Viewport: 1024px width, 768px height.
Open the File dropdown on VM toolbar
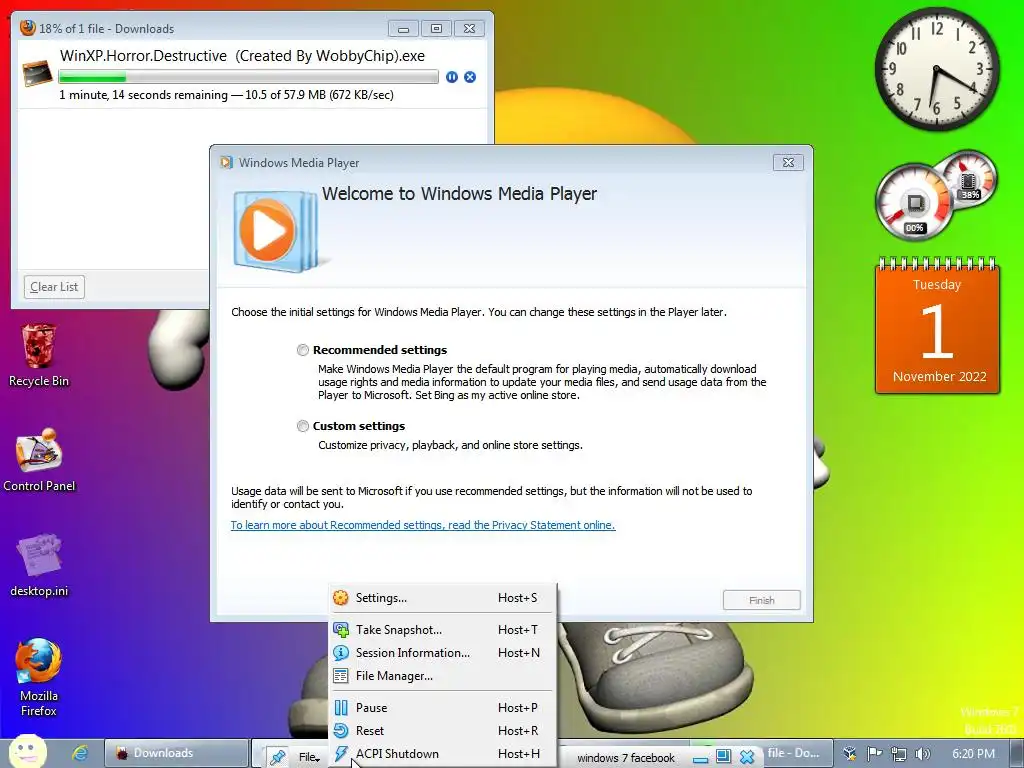(308, 758)
